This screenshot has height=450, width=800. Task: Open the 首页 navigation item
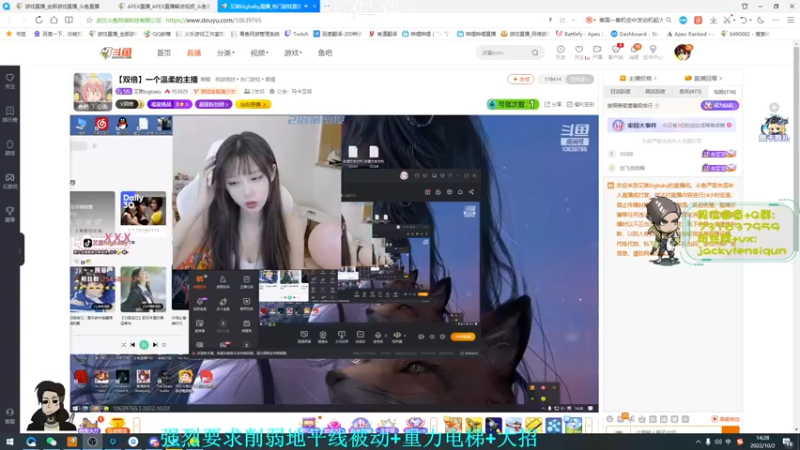pos(164,53)
